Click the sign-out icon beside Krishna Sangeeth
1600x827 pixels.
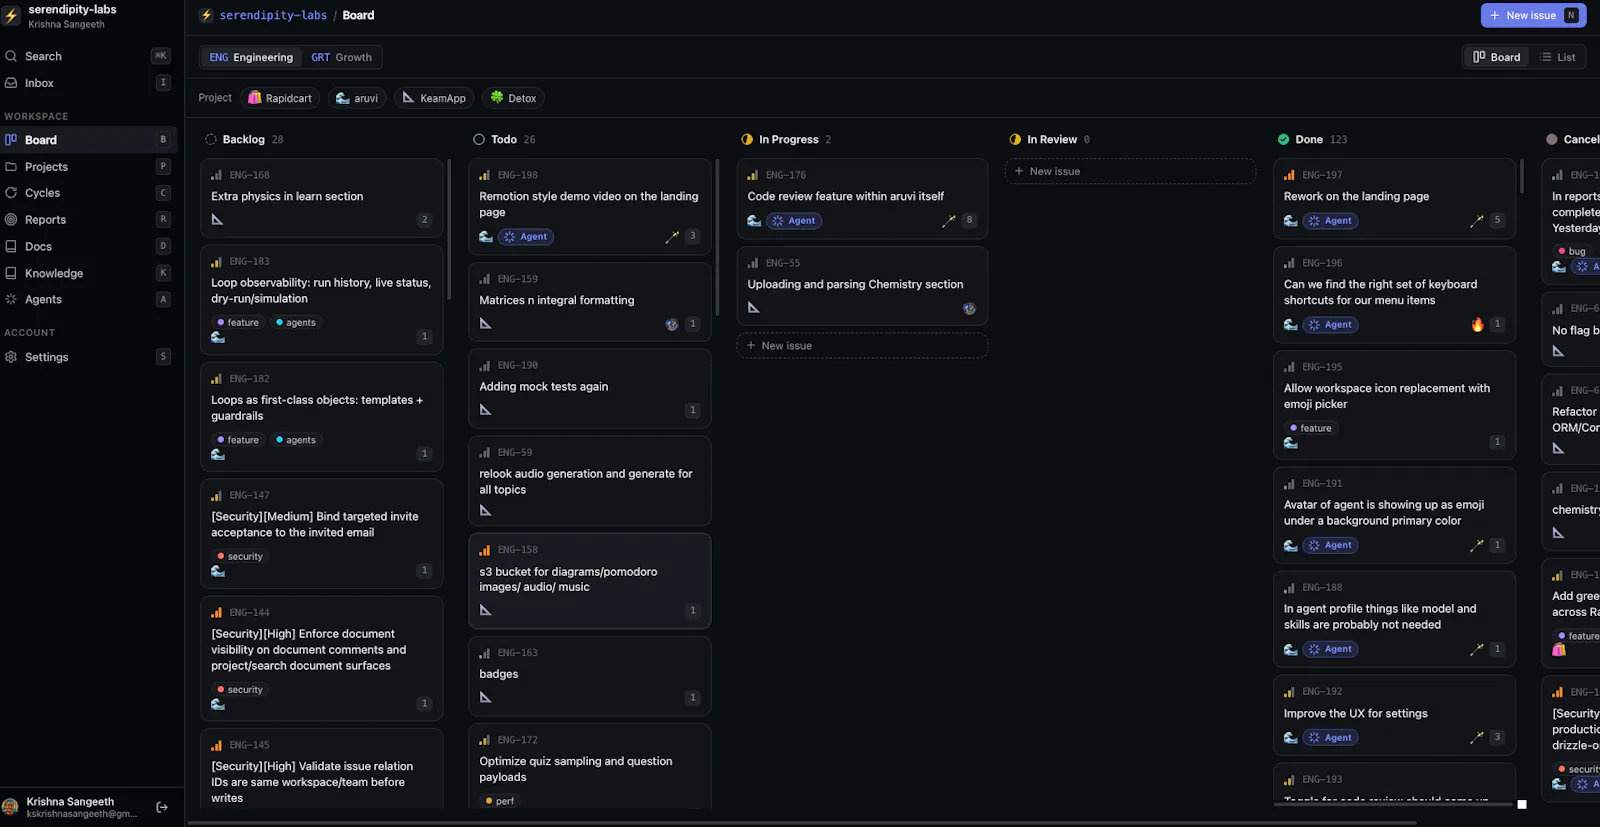[x=162, y=807]
